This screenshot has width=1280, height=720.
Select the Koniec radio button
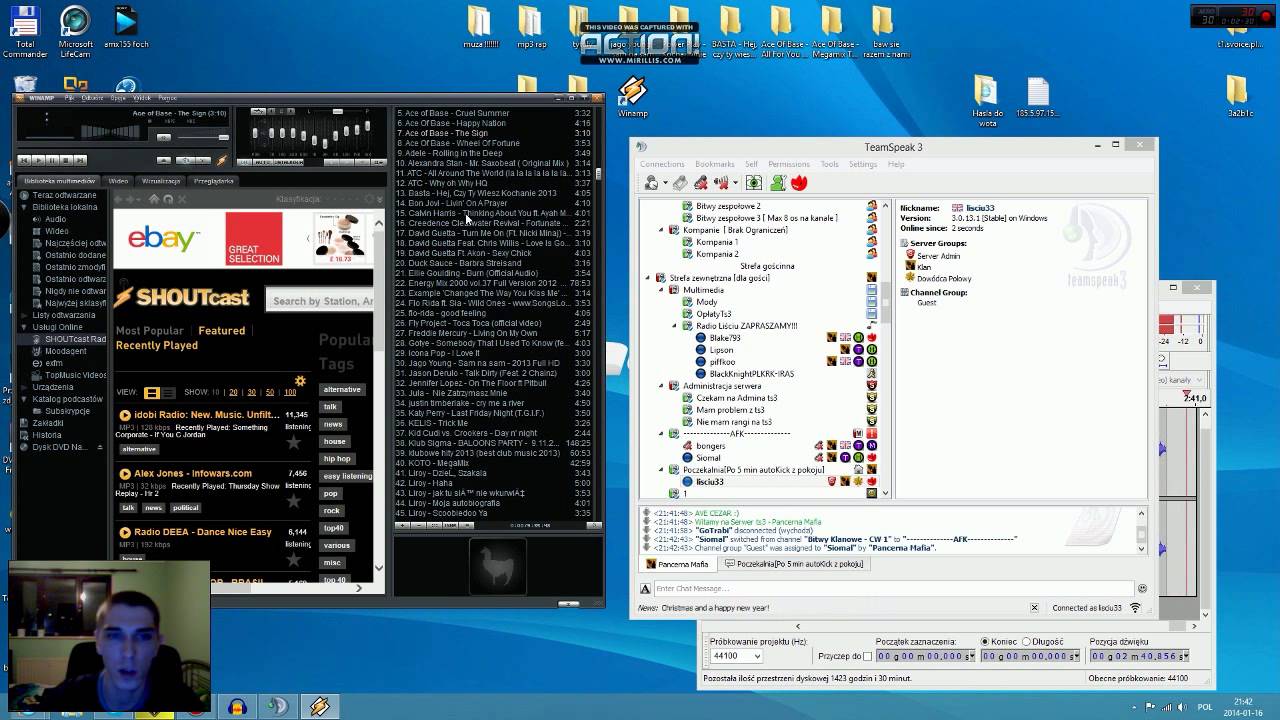pos(985,641)
